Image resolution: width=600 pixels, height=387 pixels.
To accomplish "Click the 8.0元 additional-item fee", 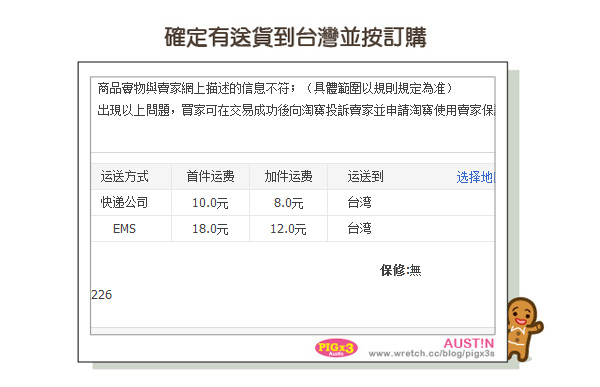I will pyautogui.click(x=289, y=203).
